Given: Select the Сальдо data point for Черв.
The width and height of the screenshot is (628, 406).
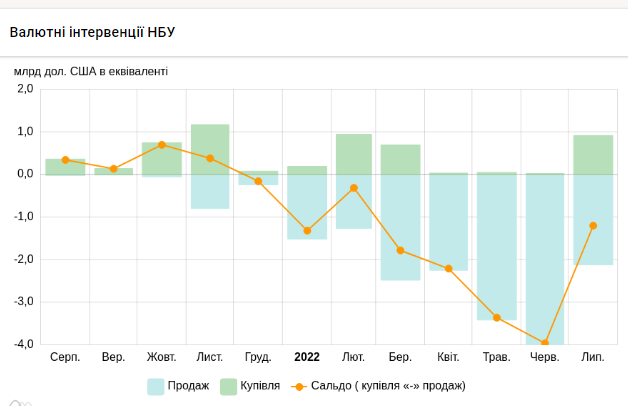Looking at the screenshot, I should click(545, 343).
